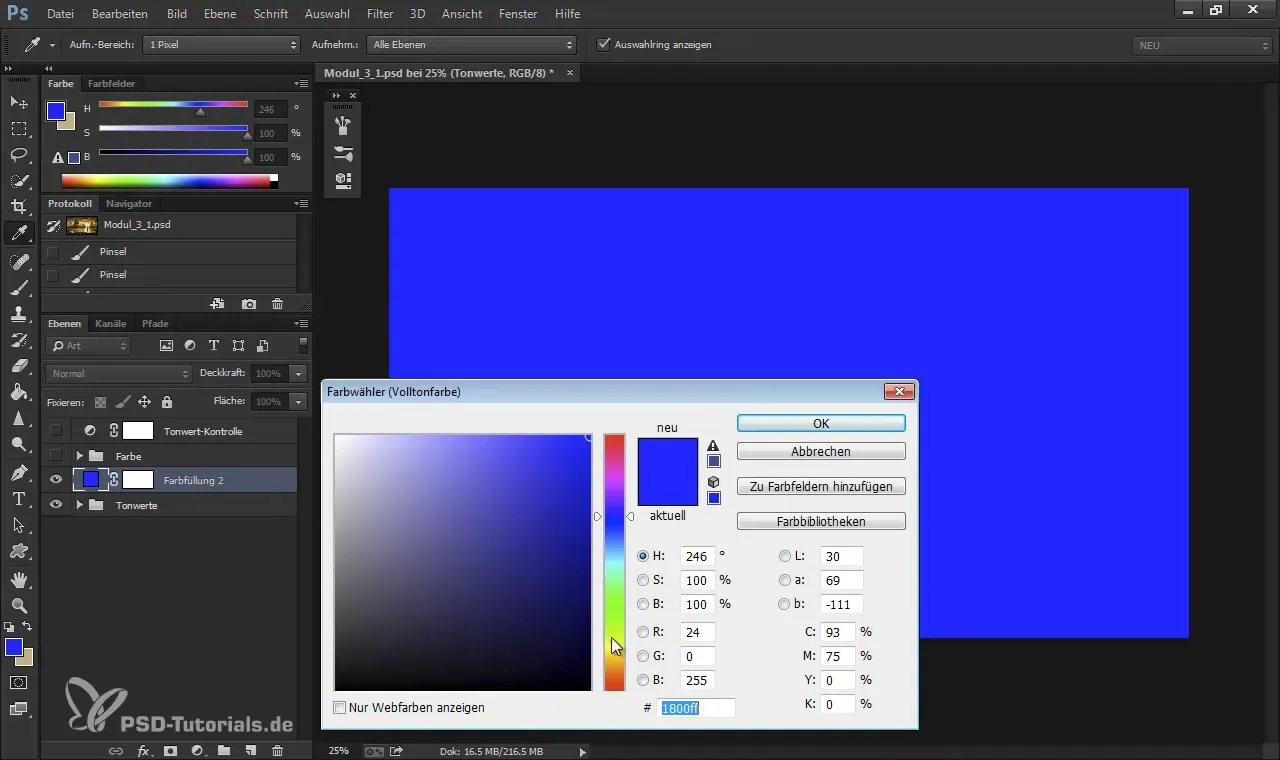Select the G green radio button
The width and height of the screenshot is (1280, 760).
tap(643, 656)
